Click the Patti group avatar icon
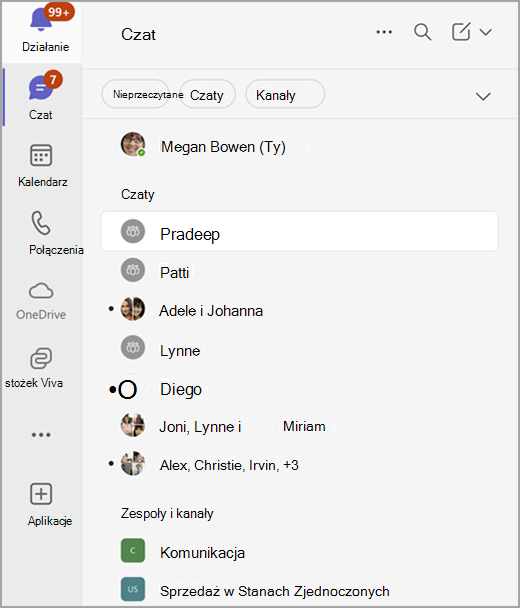Screen dimensions: 520x608 133,270
